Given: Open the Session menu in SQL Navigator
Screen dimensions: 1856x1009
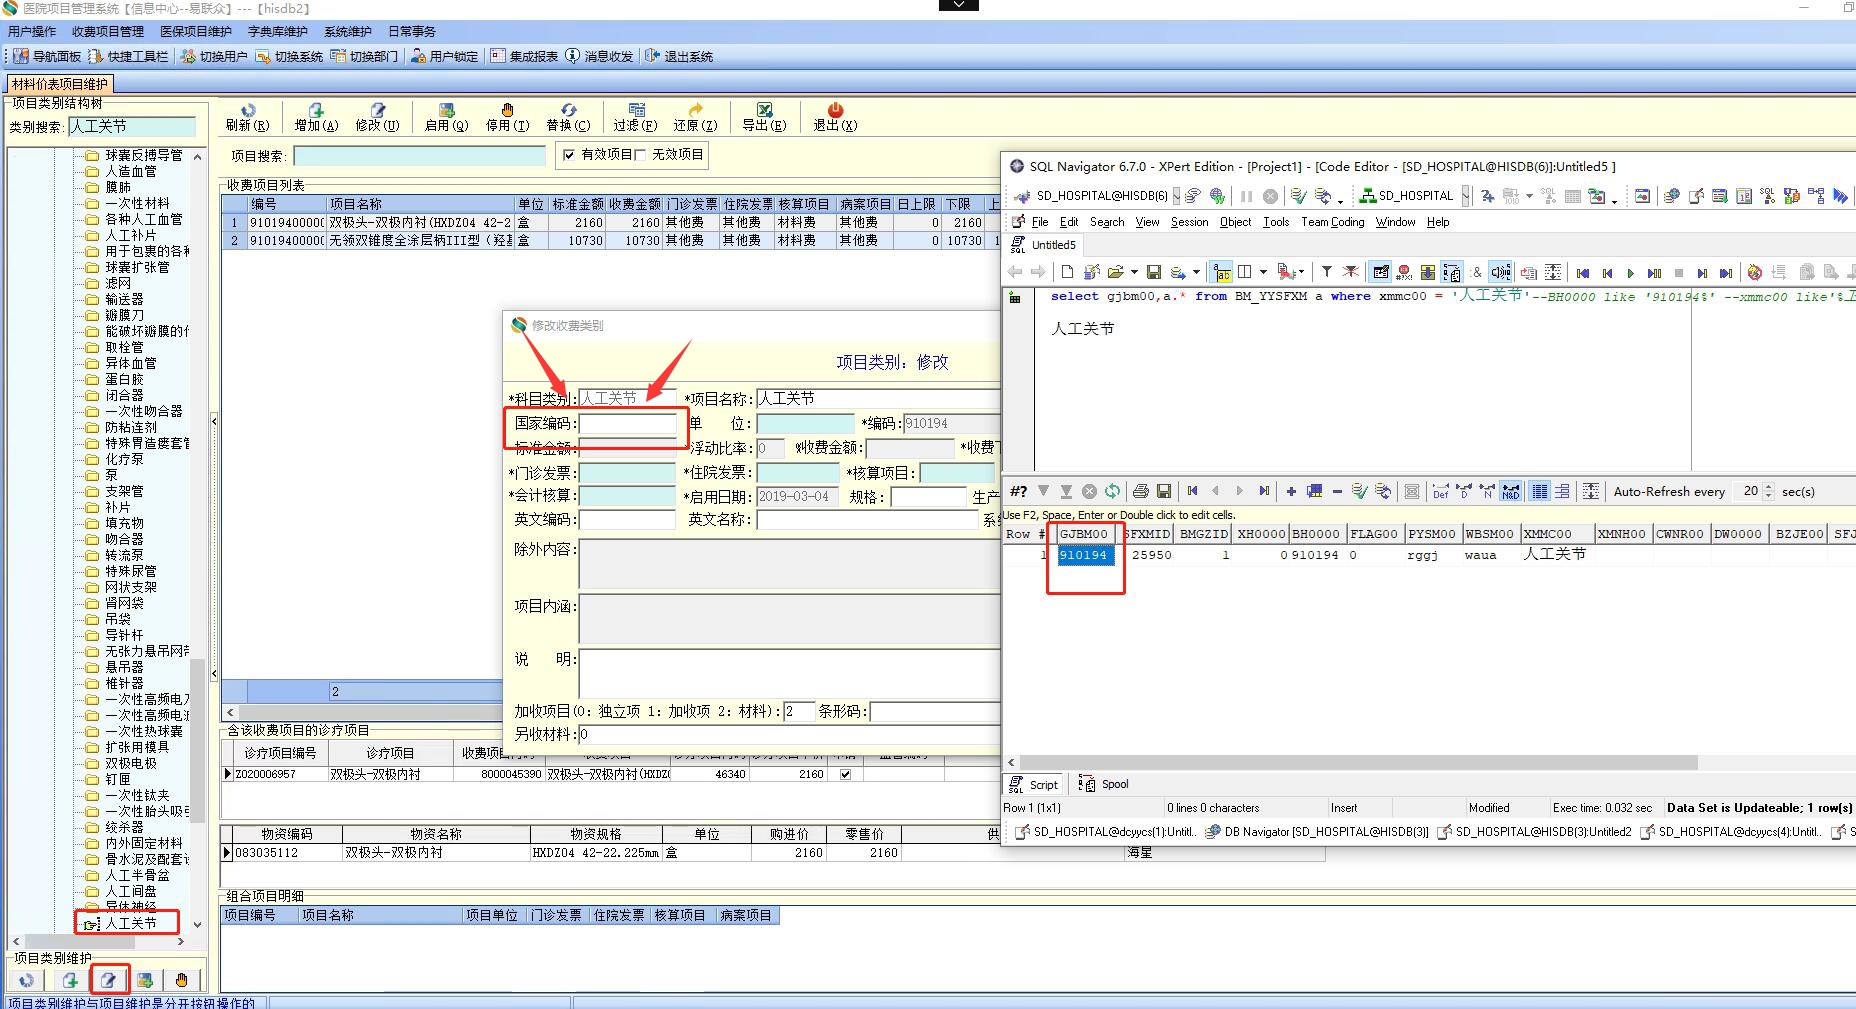Looking at the screenshot, I should 1189,222.
